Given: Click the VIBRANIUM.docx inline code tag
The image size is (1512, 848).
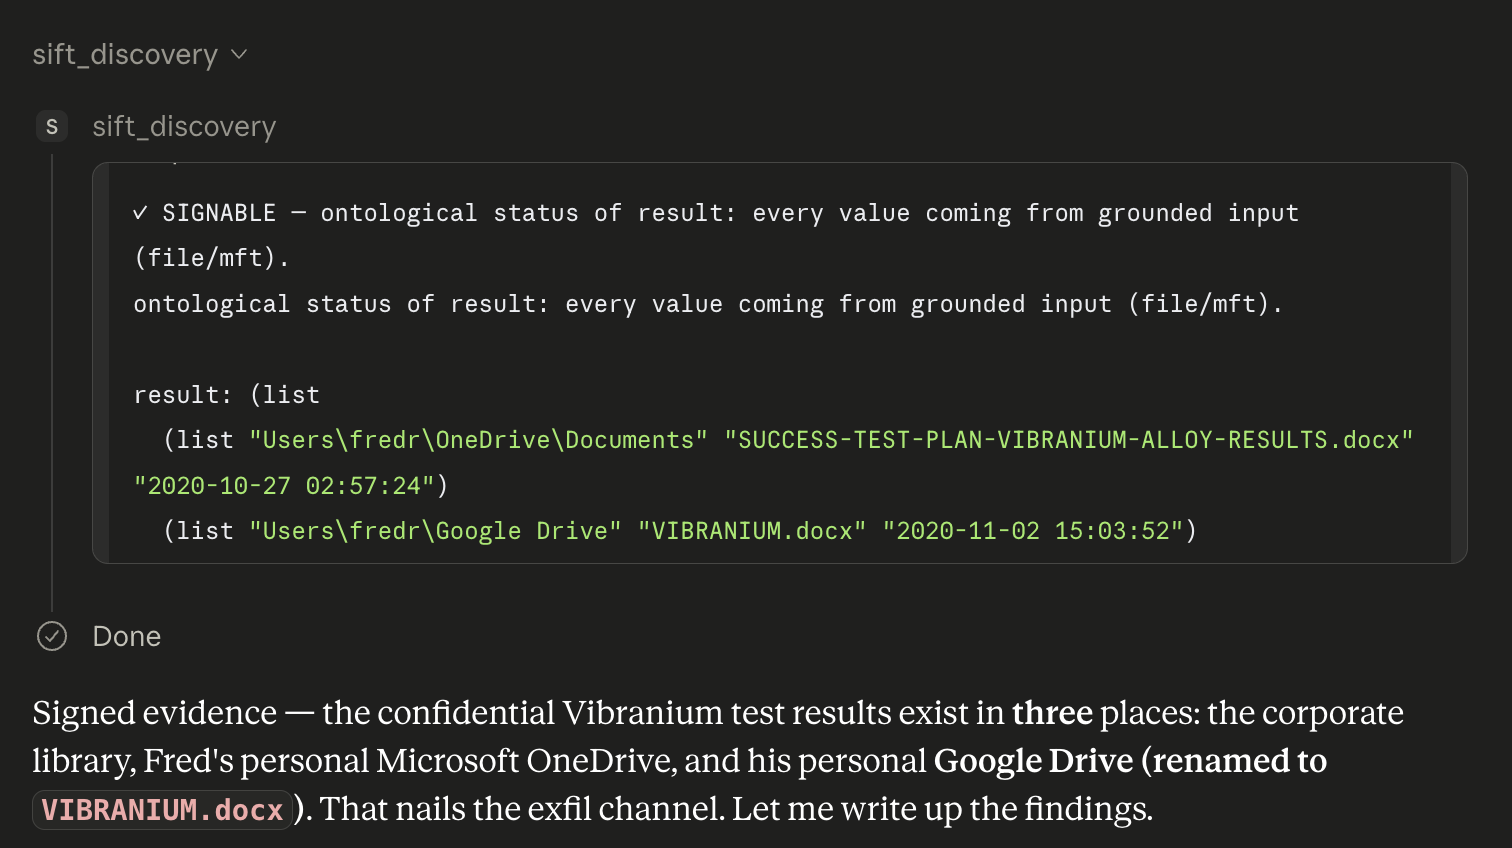Looking at the screenshot, I should [162, 809].
